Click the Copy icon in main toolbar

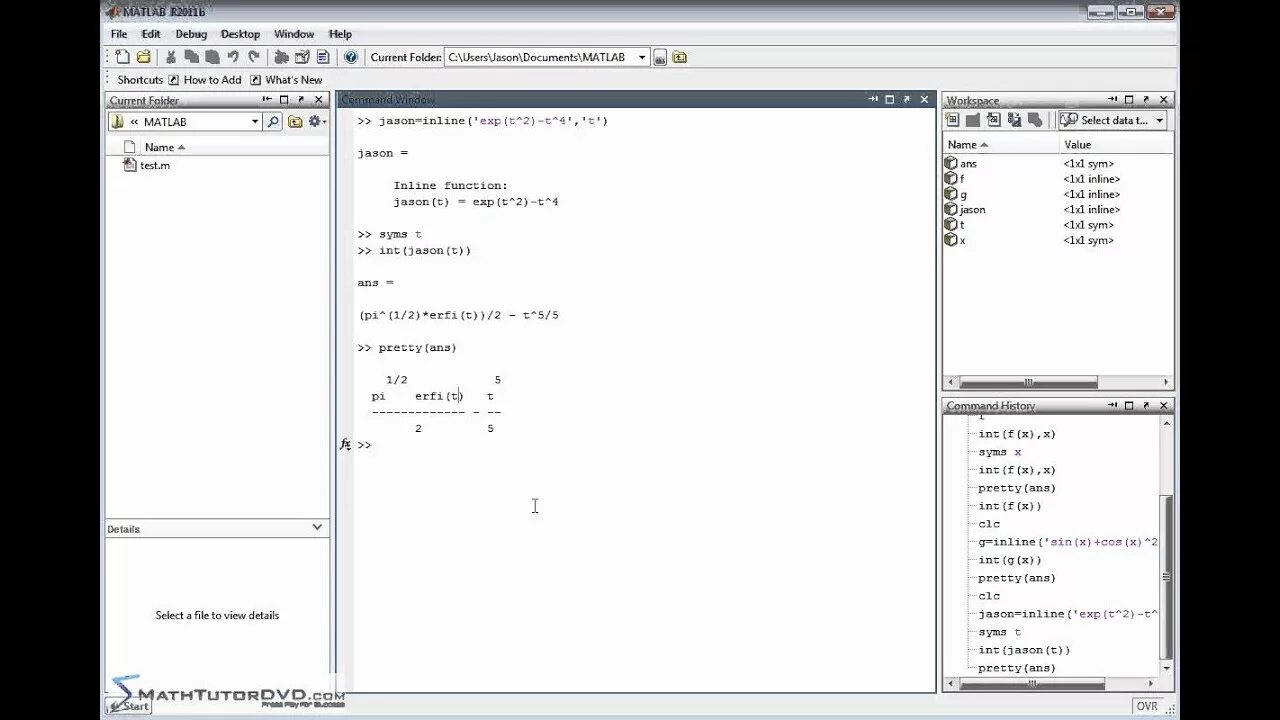click(x=191, y=57)
